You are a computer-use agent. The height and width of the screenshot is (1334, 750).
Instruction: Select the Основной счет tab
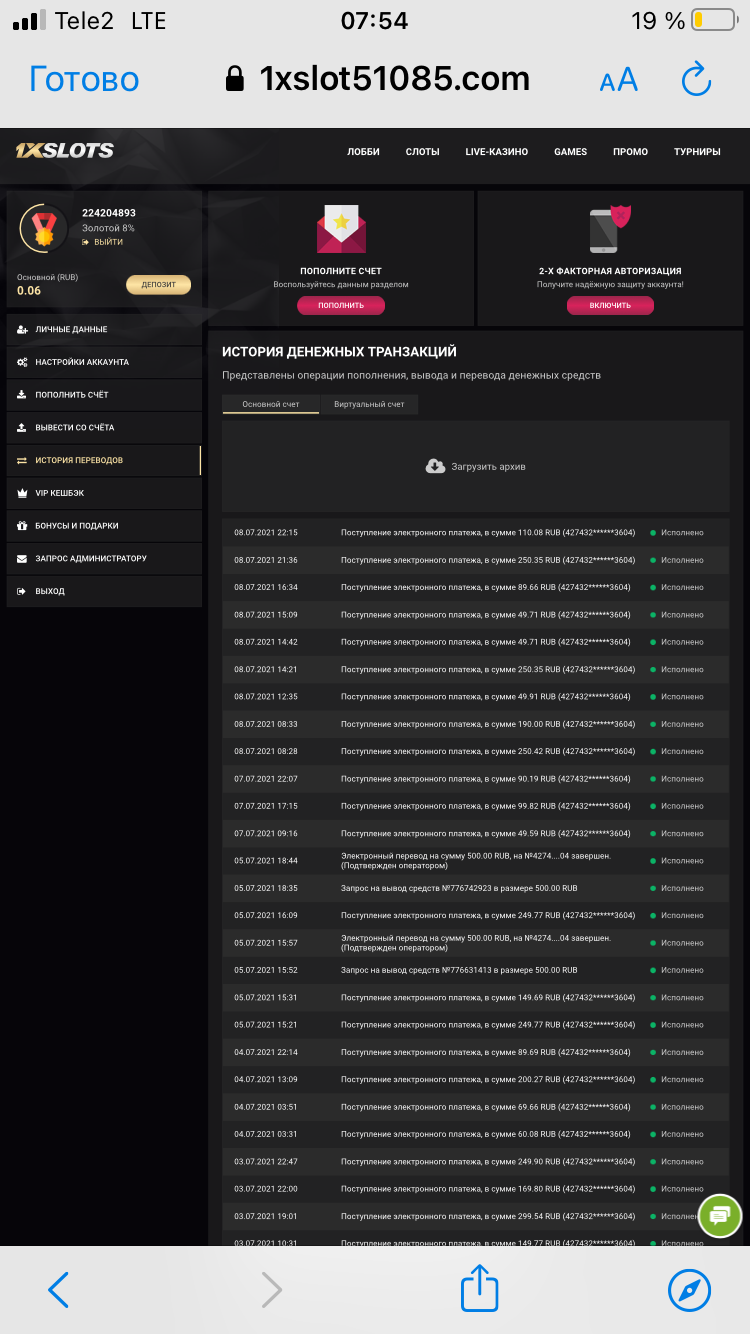pyautogui.click(x=271, y=404)
